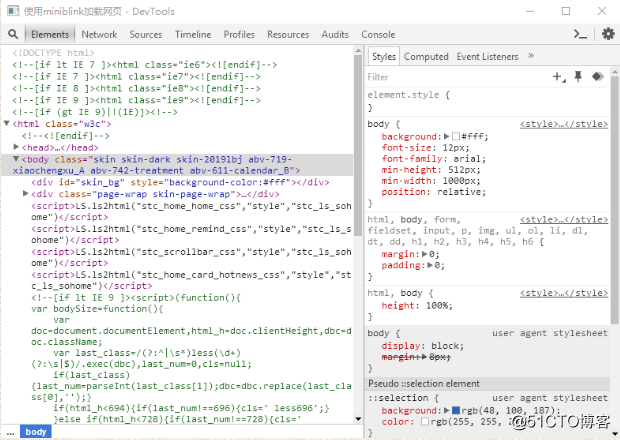
Task: Open the Timeline tab
Action: tap(193, 35)
